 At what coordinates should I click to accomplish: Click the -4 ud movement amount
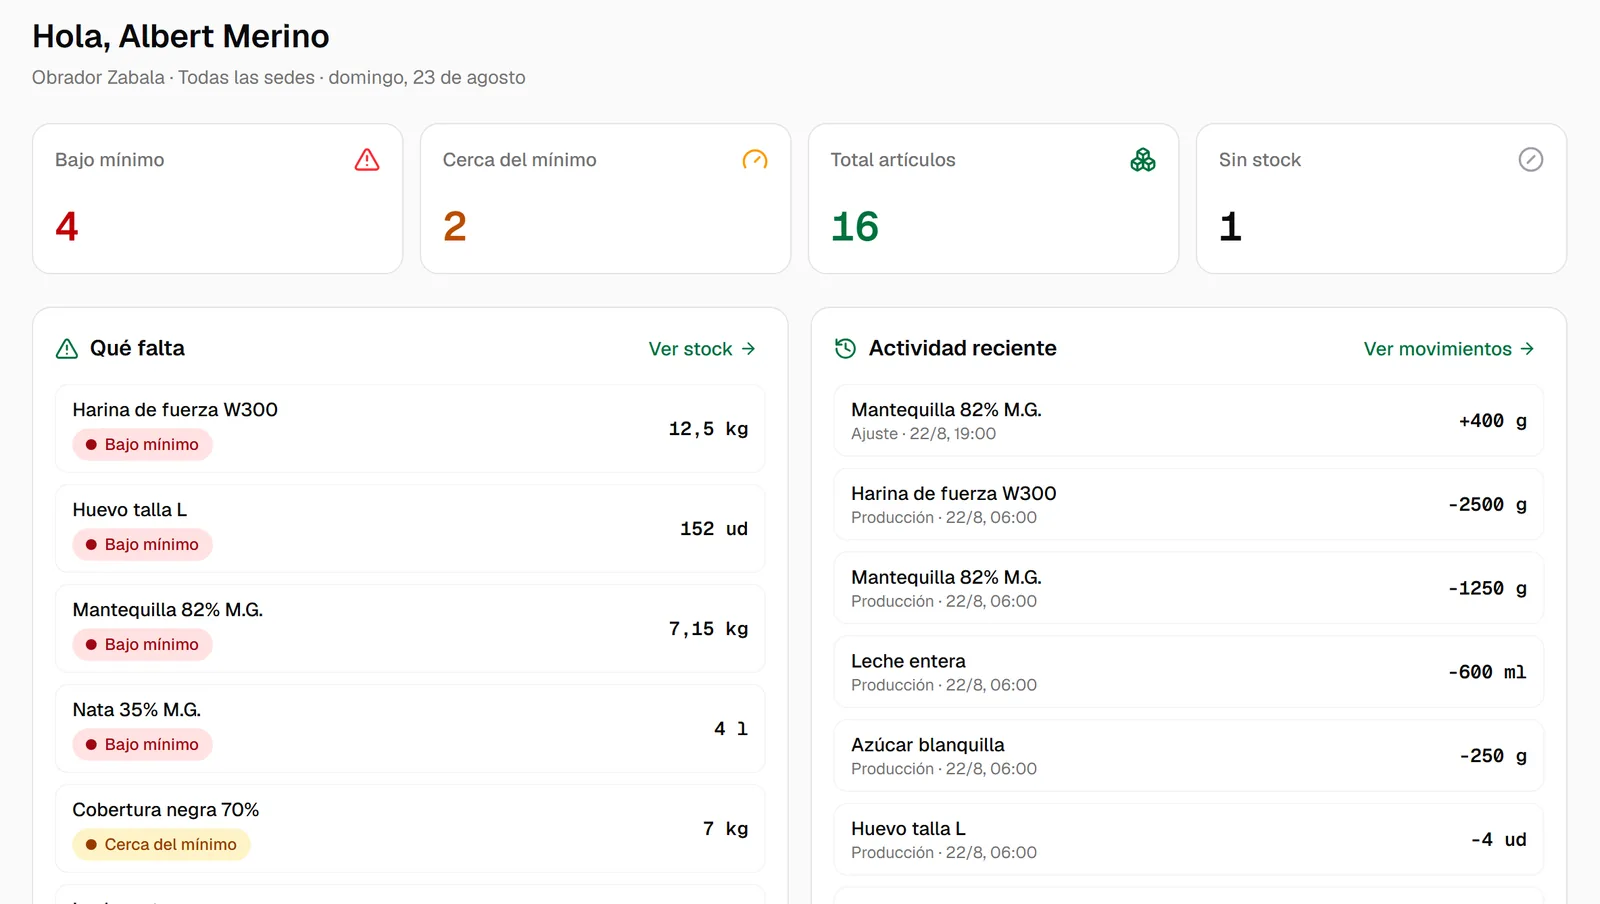point(1498,840)
